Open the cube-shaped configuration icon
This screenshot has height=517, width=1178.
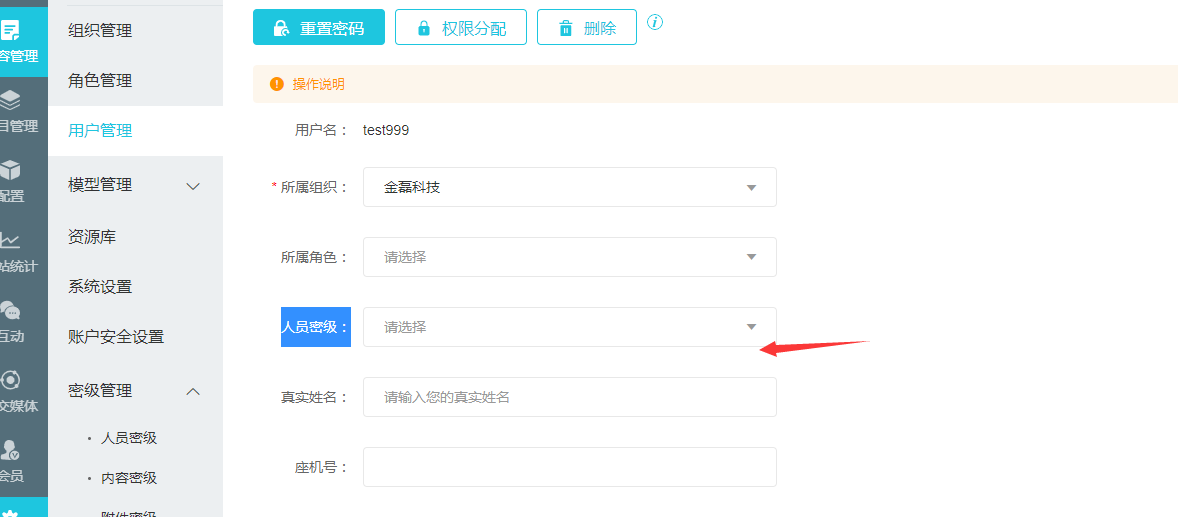click(x=10, y=170)
